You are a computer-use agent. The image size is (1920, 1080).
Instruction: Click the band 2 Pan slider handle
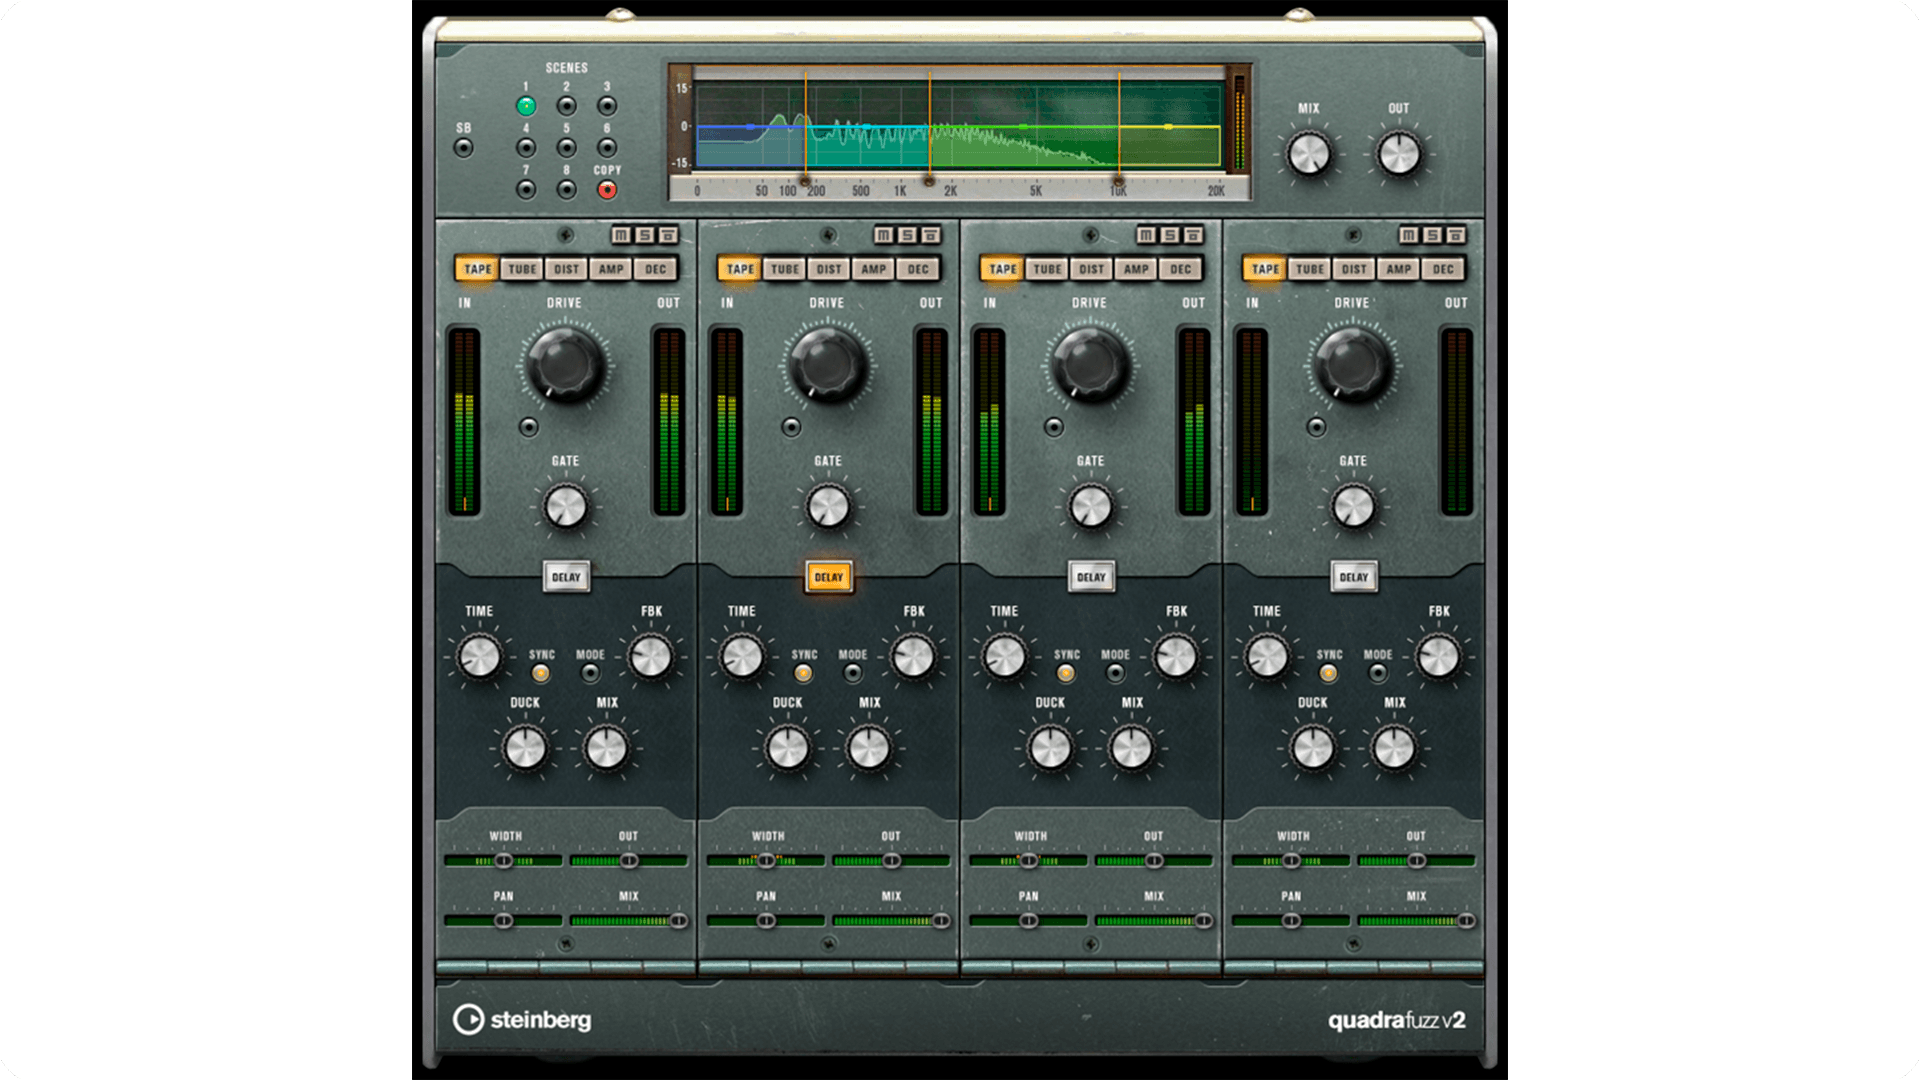(766, 920)
